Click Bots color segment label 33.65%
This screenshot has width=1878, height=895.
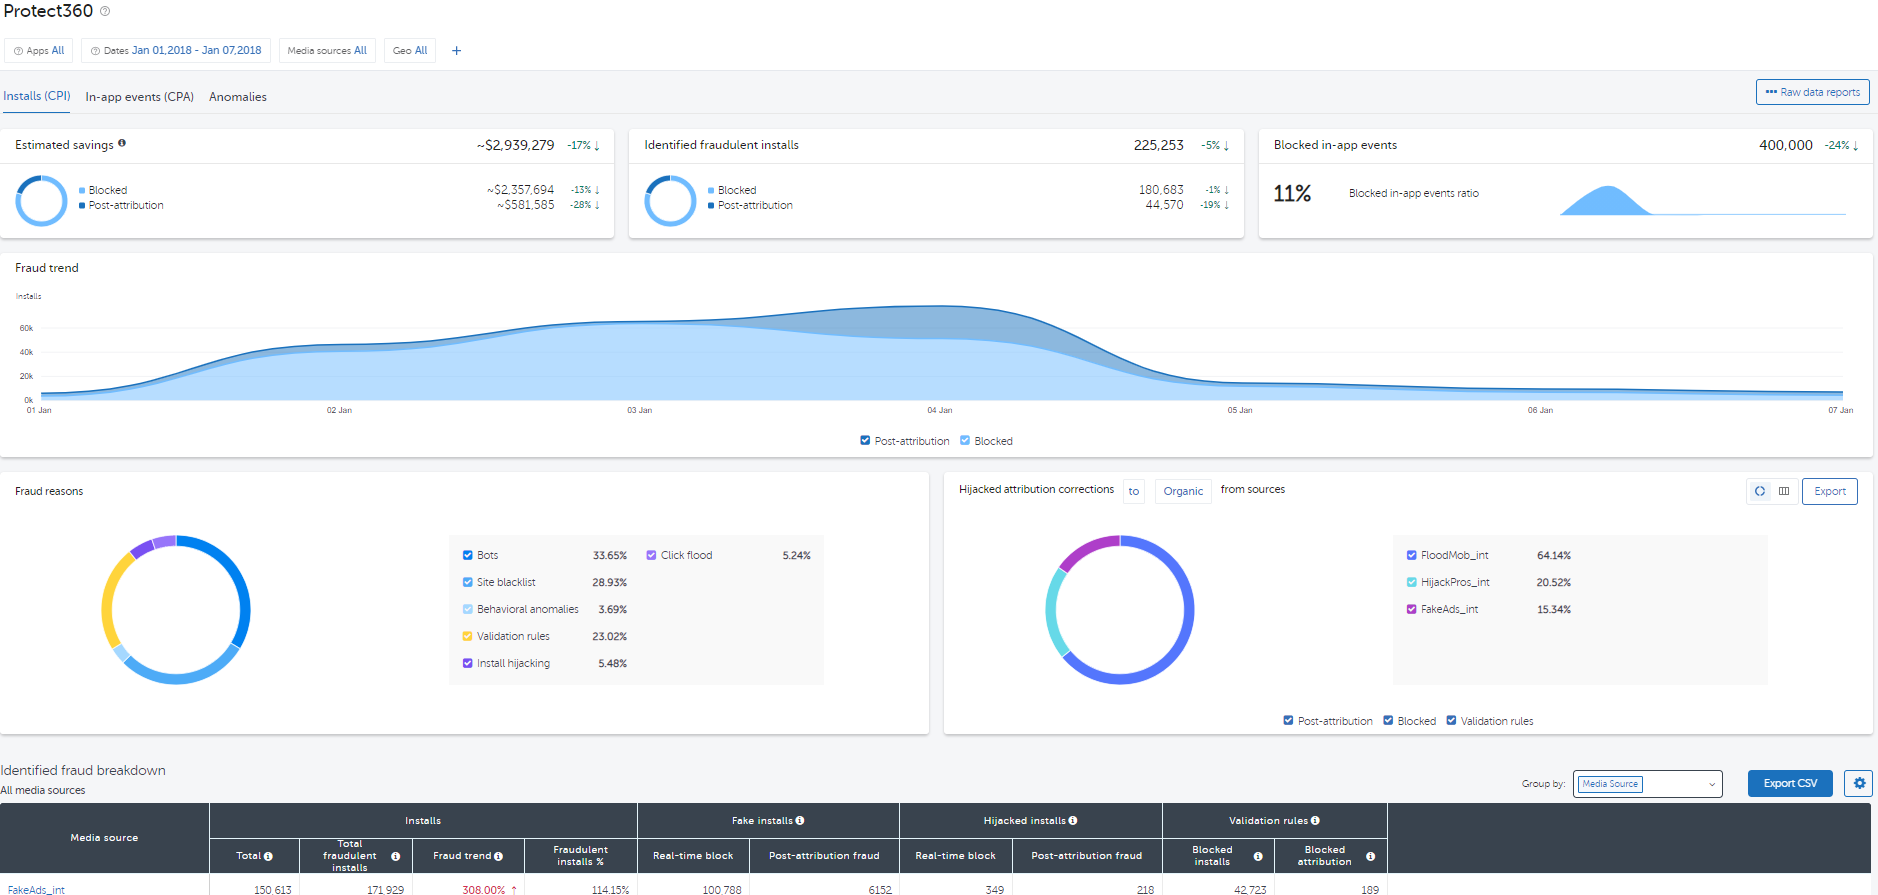[610, 555]
